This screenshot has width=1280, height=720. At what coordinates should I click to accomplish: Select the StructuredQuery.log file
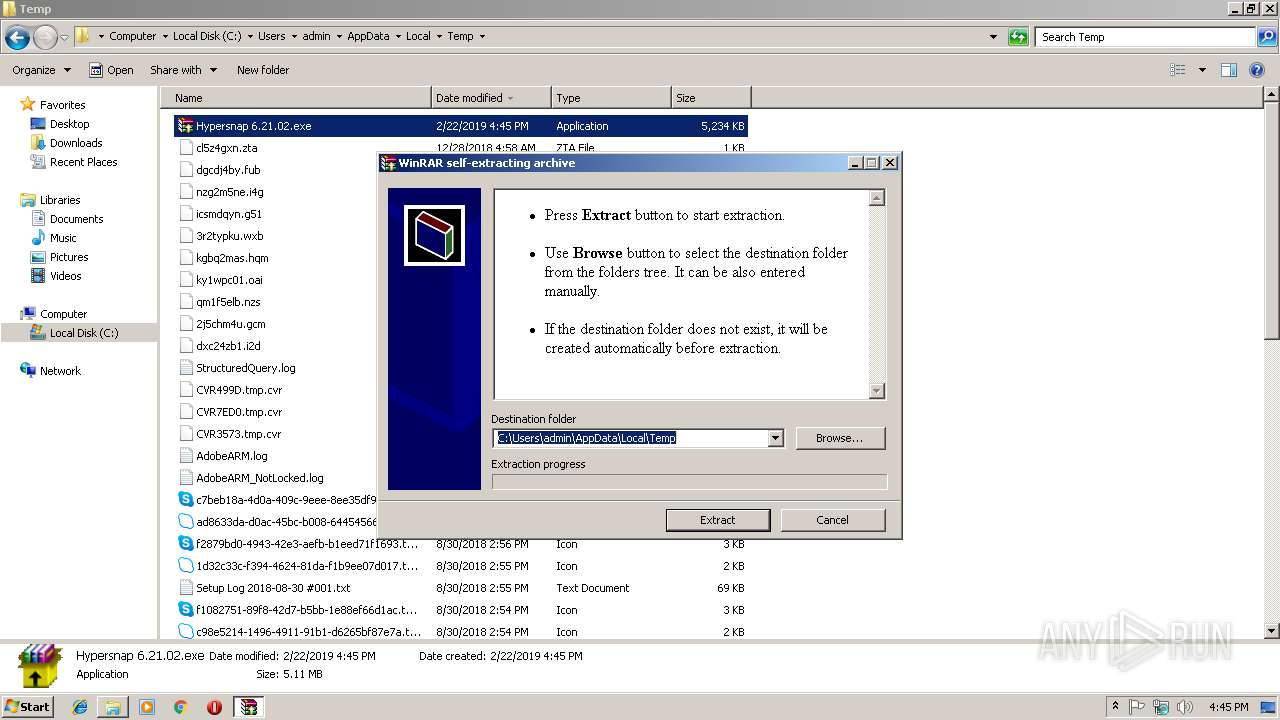pos(245,368)
